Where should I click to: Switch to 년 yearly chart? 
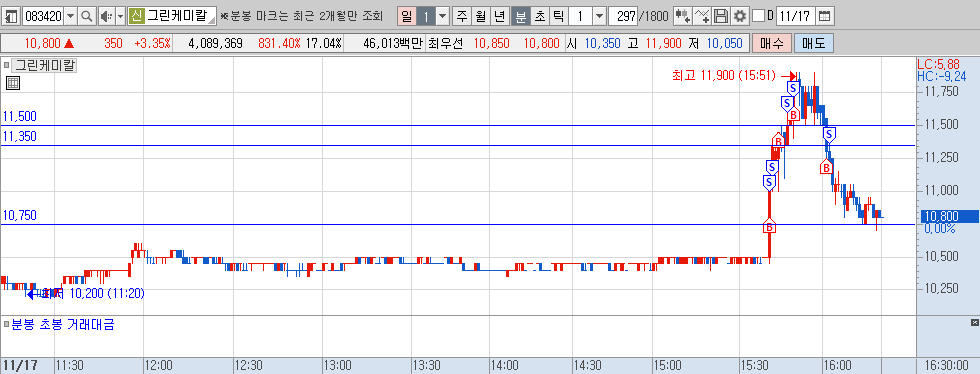coord(500,16)
